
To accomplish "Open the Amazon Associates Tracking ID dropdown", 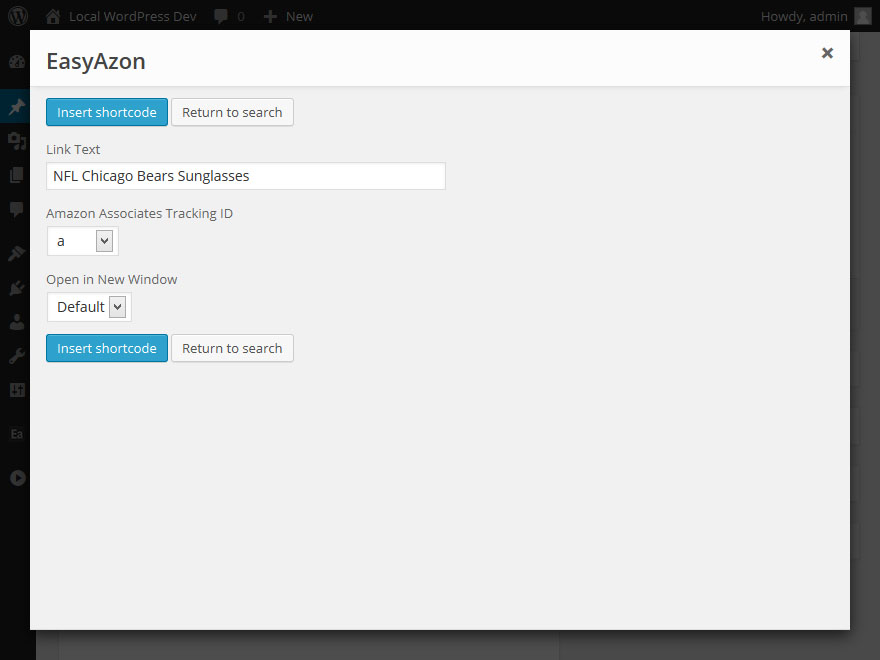I will click(82, 241).
